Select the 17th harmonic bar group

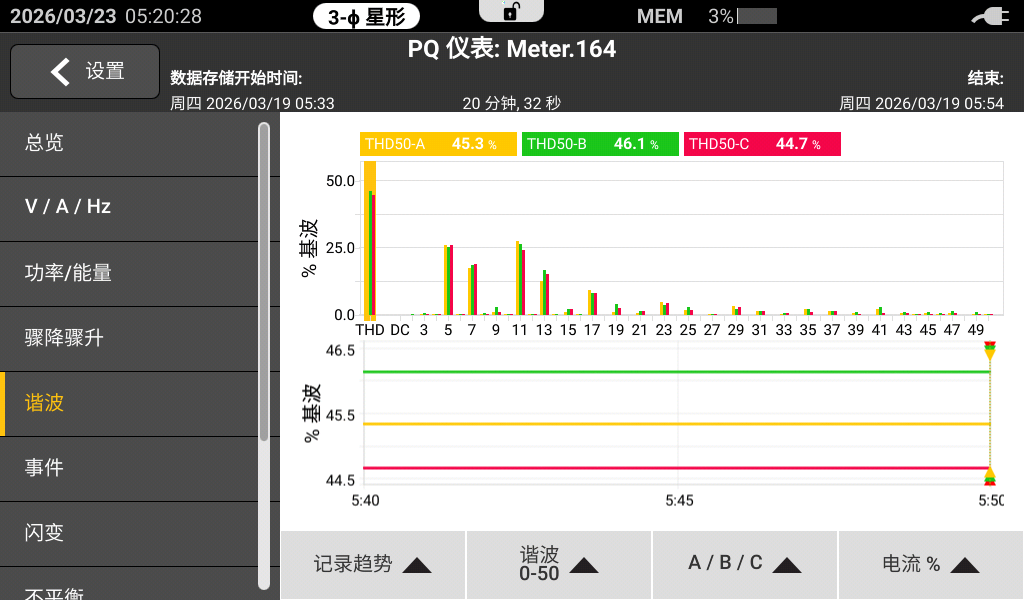(592, 303)
